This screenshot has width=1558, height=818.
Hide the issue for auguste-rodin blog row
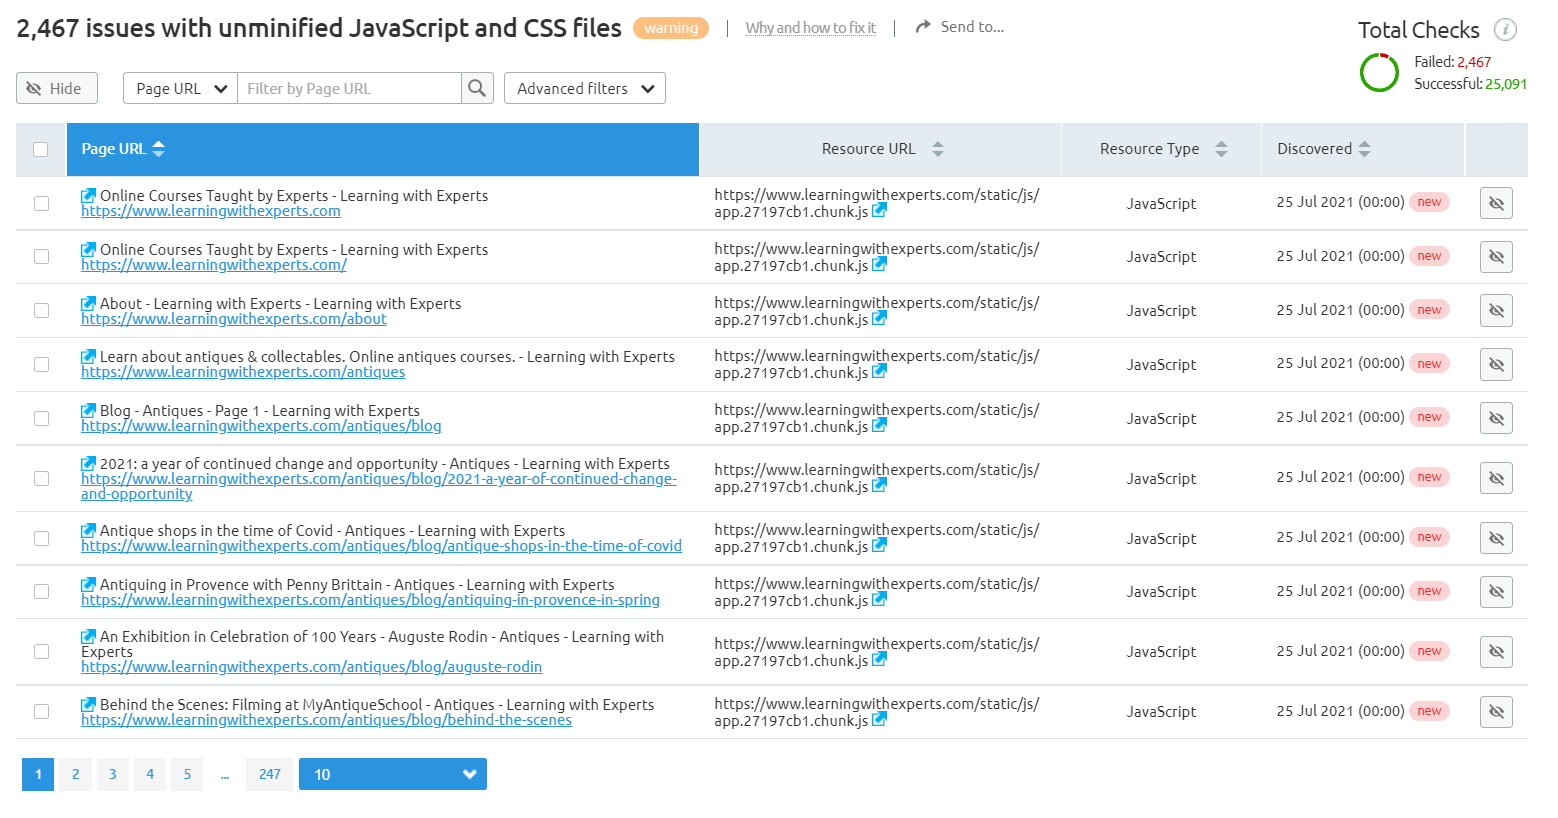coord(1496,652)
